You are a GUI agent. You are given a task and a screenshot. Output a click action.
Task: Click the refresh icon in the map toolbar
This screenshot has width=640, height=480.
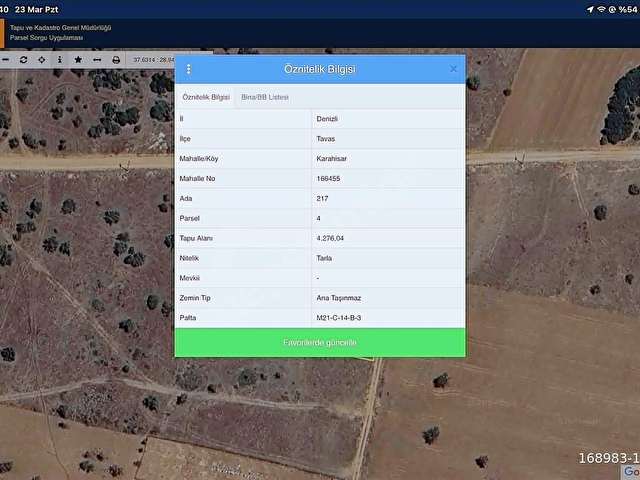[x=23, y=60]
